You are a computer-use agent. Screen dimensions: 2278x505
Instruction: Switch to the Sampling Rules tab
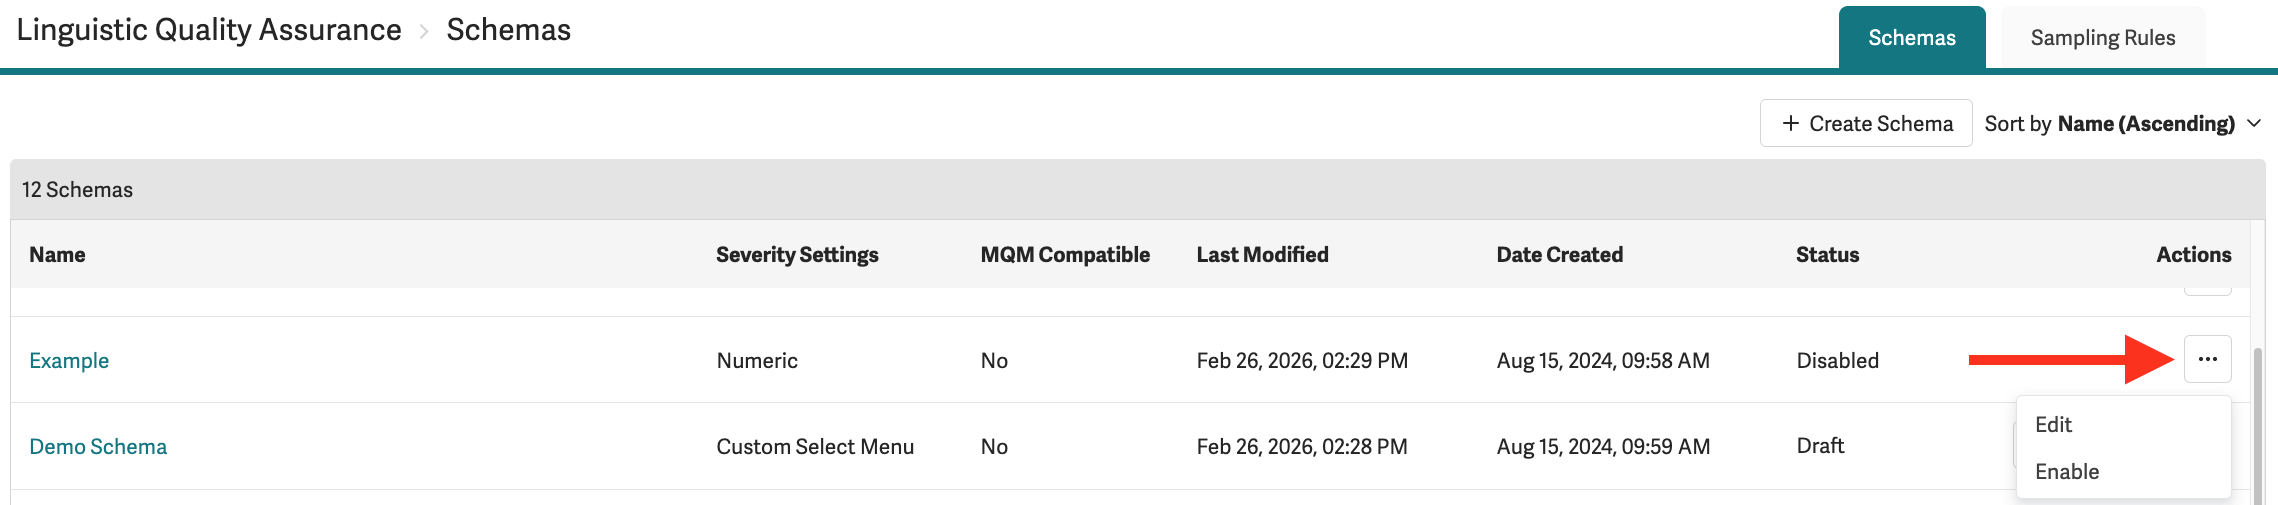(2102, 38)
